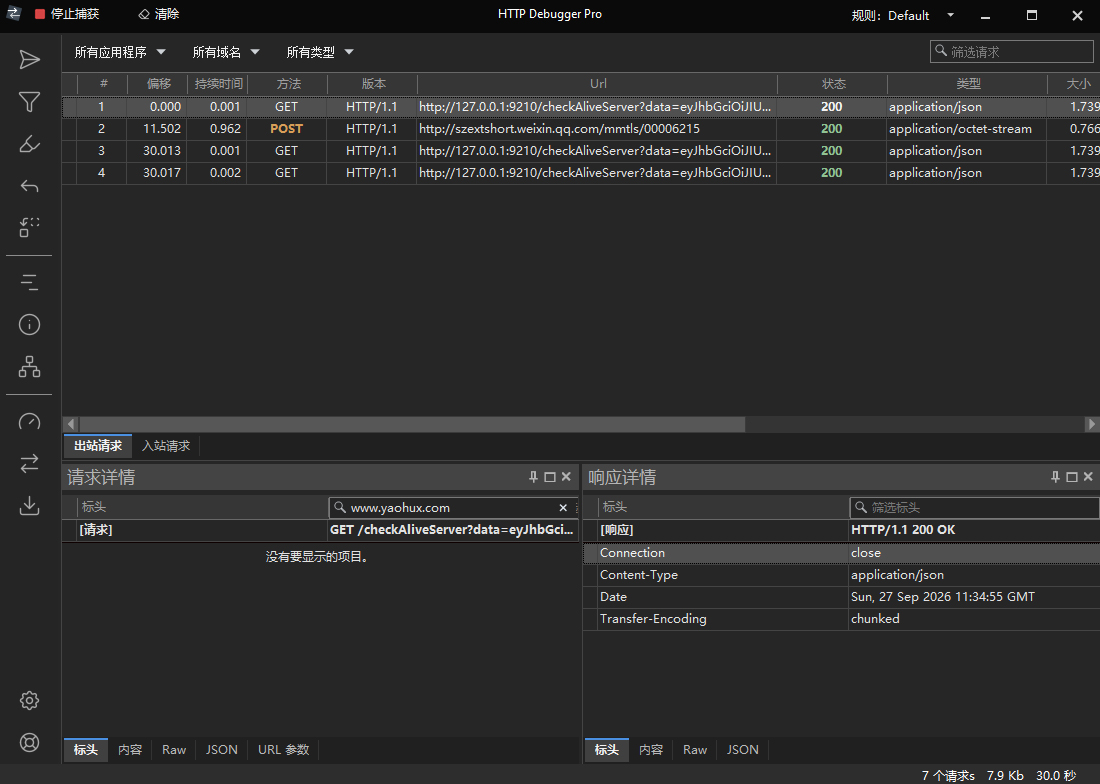Sort by the 方法 column header
Viewport: 1100px width, 784px height.
click(288, 83)
